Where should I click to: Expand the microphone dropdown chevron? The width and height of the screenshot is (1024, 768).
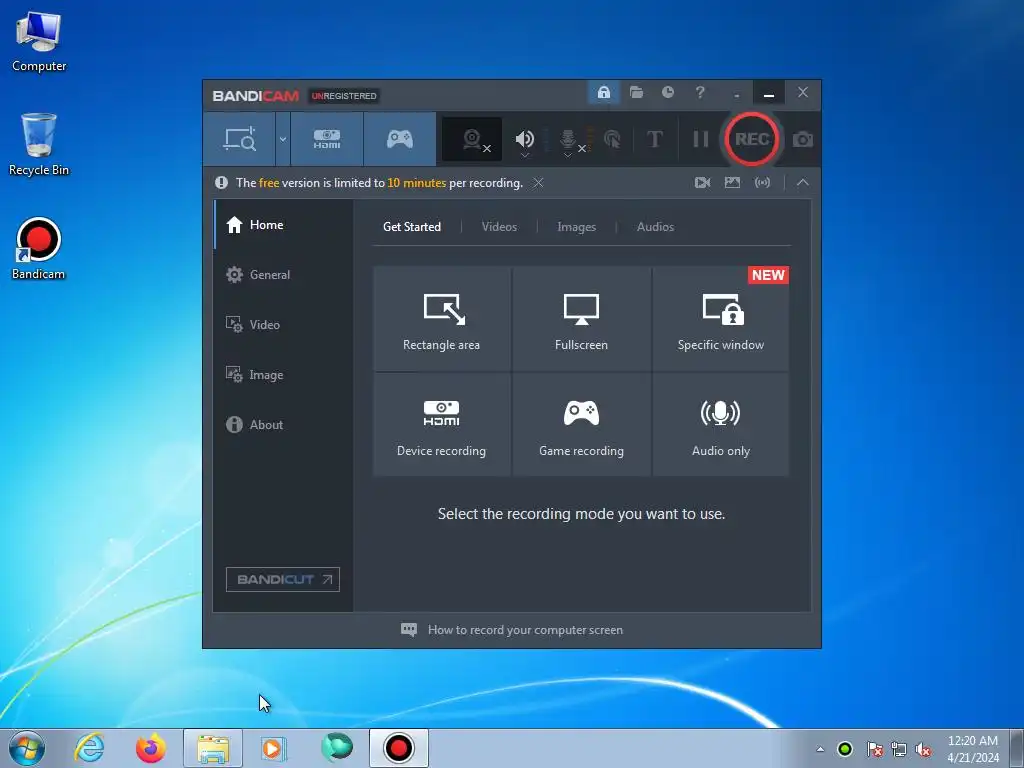(568, 155)
